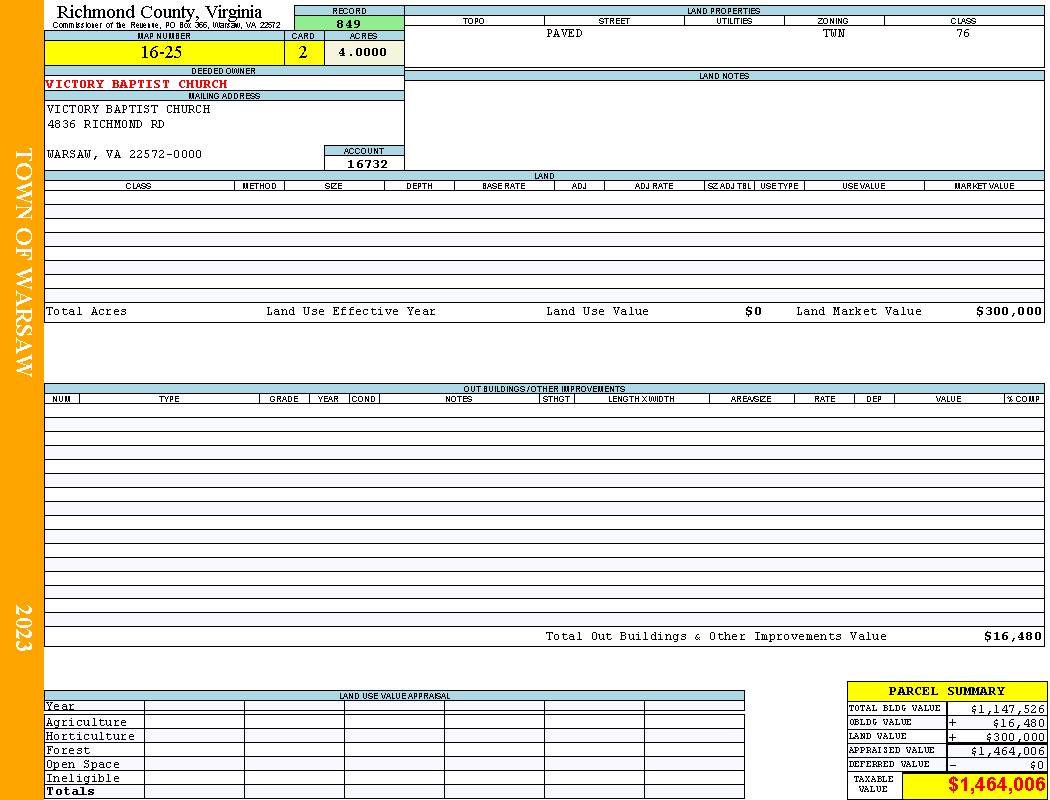Click the BASE RATE column header in Land table
The height and width of the screenshot is (800, 1050).
(x=504, y=185)
